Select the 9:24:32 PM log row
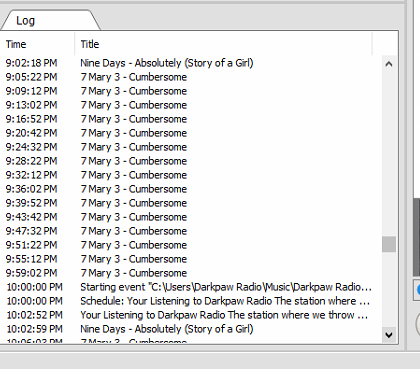420x369 pixels. pos(191,147)
